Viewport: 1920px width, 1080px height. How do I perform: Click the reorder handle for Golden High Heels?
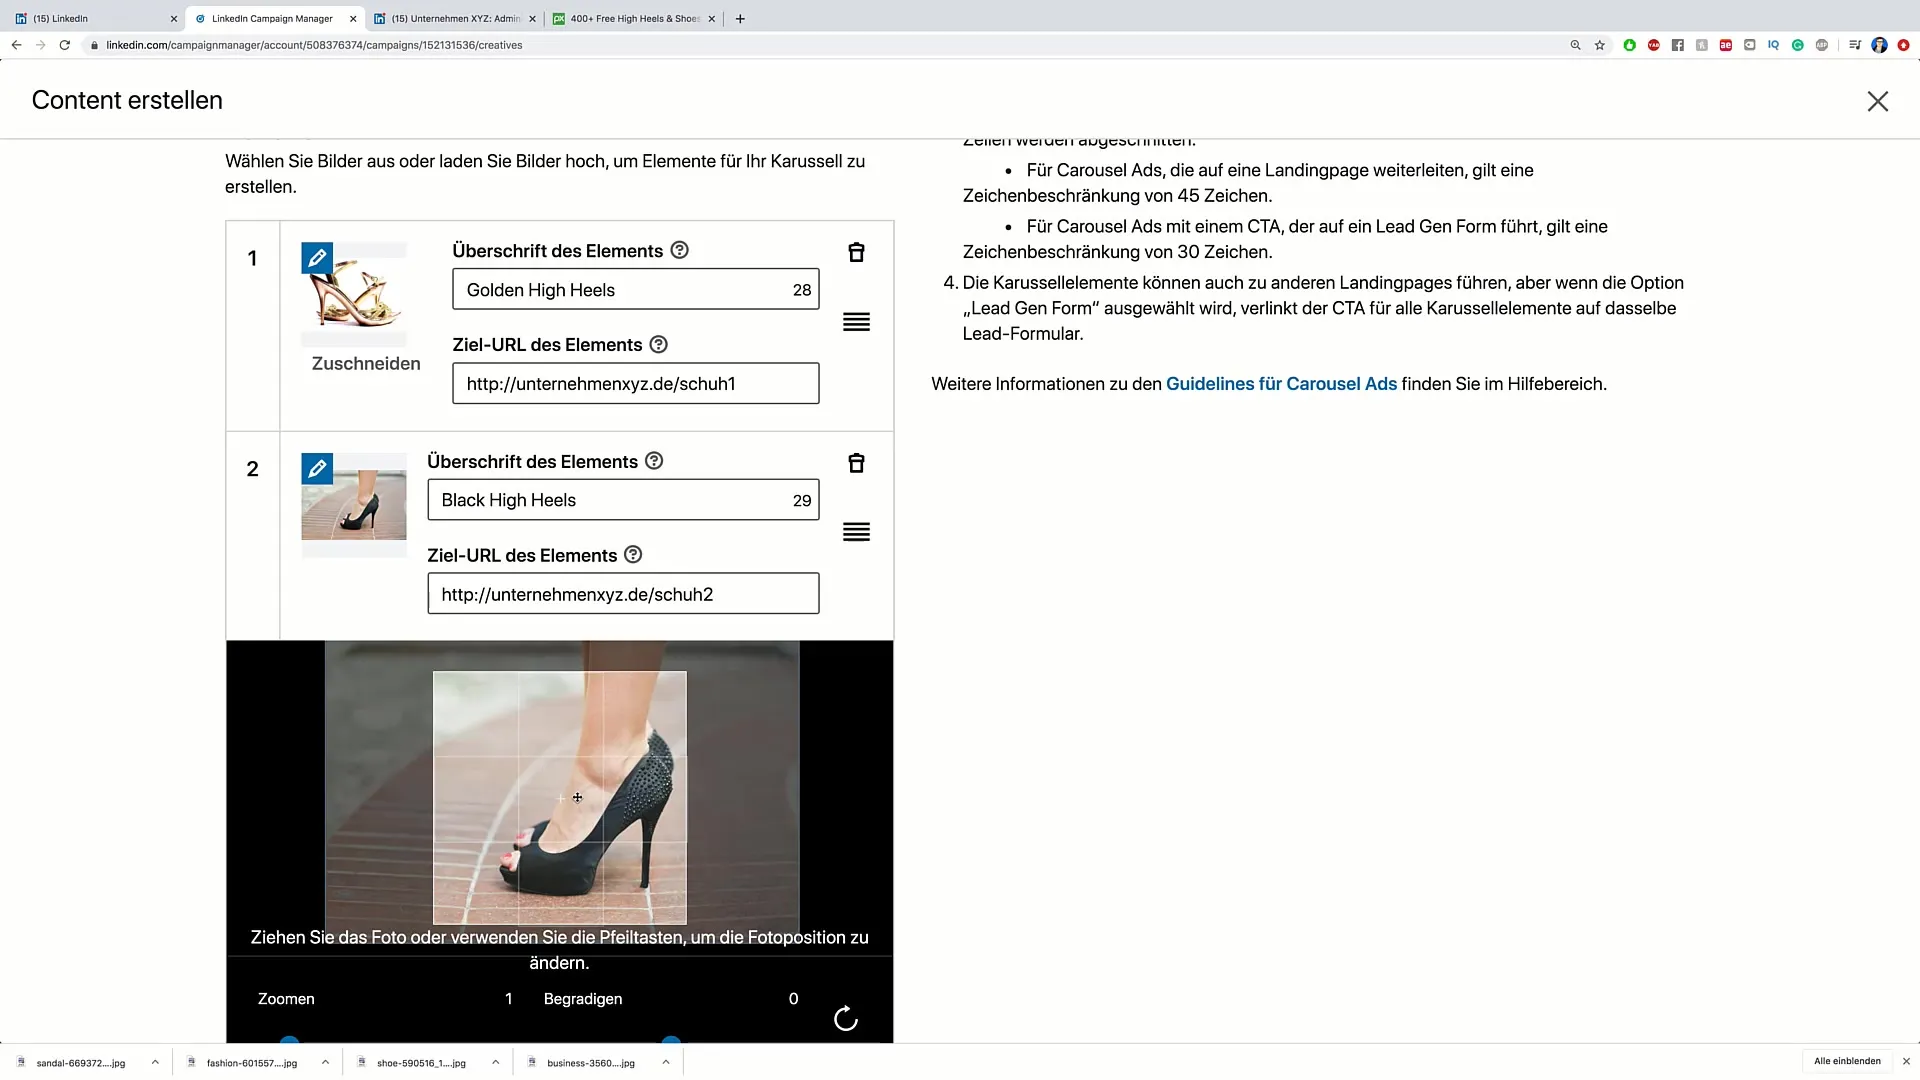tap(856, 322)
